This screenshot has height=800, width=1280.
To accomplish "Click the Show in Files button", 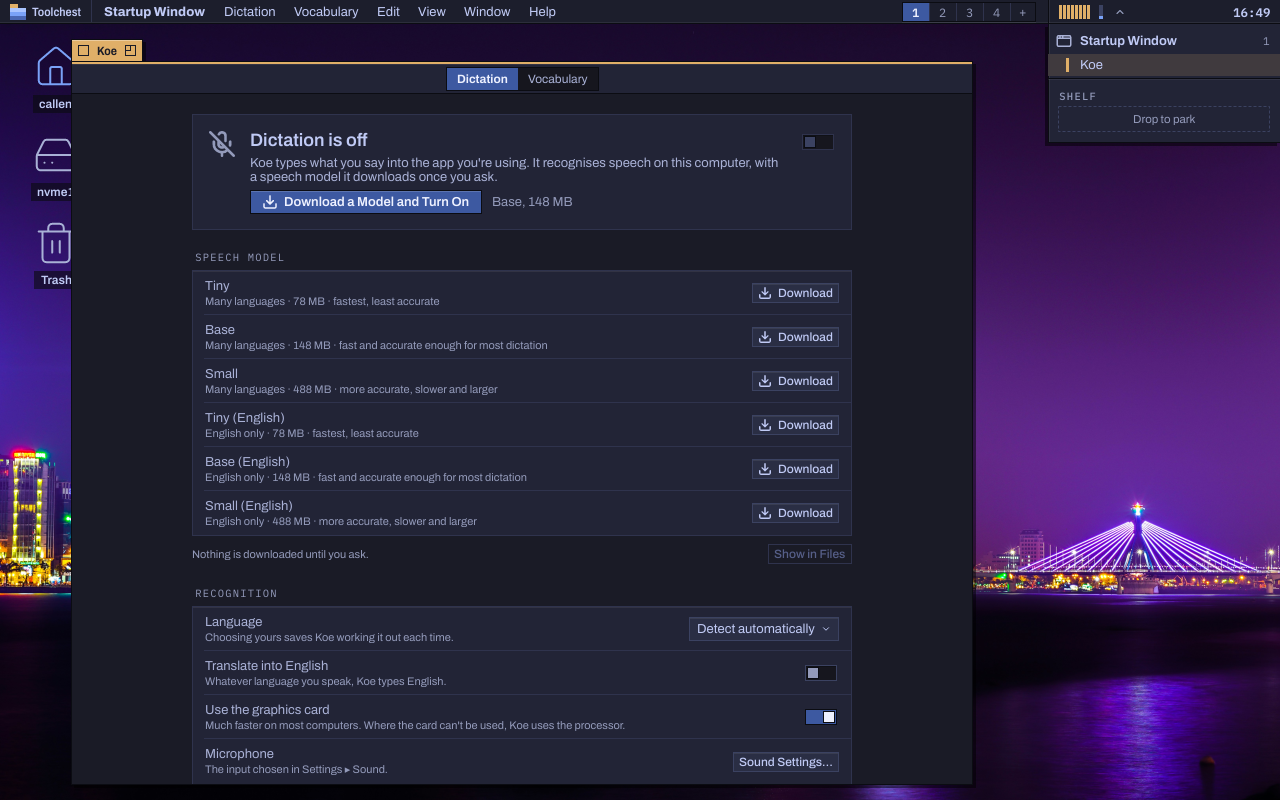I will coord(810,554).
